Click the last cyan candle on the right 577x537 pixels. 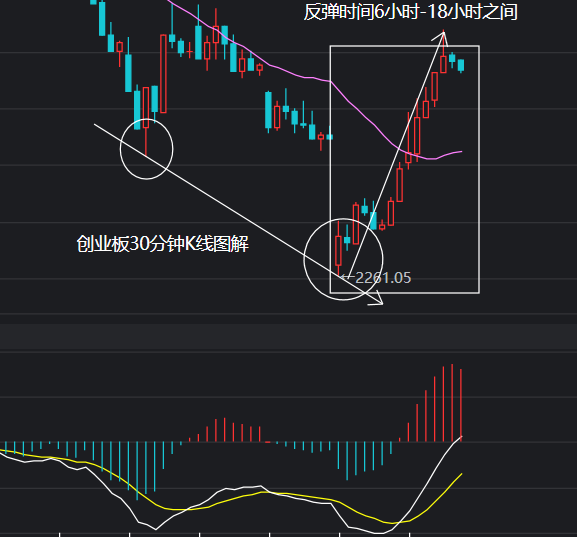click(x=461, y=65)
